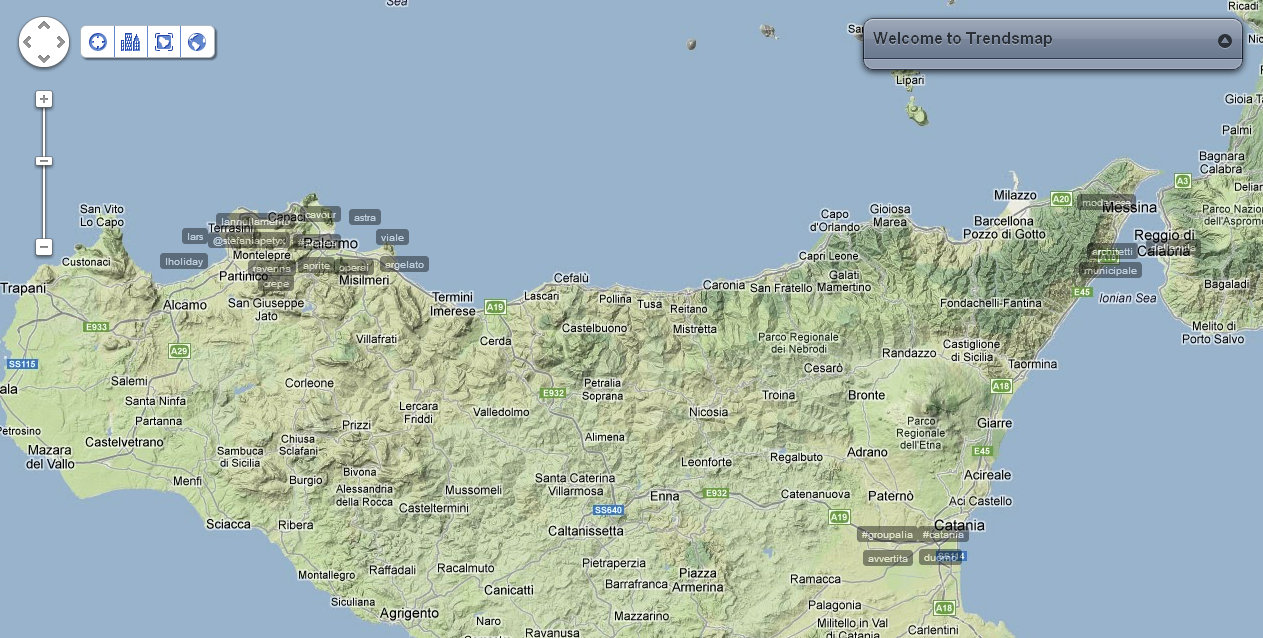Zoom out with the bottom minus button
The image size is (1263, 638).
(x=44, y=246)
